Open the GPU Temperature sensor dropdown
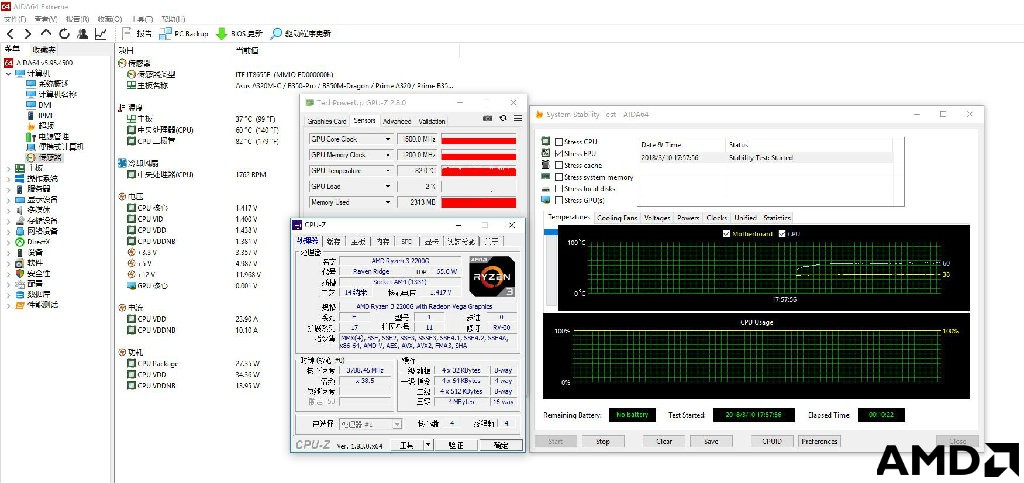 389,171
